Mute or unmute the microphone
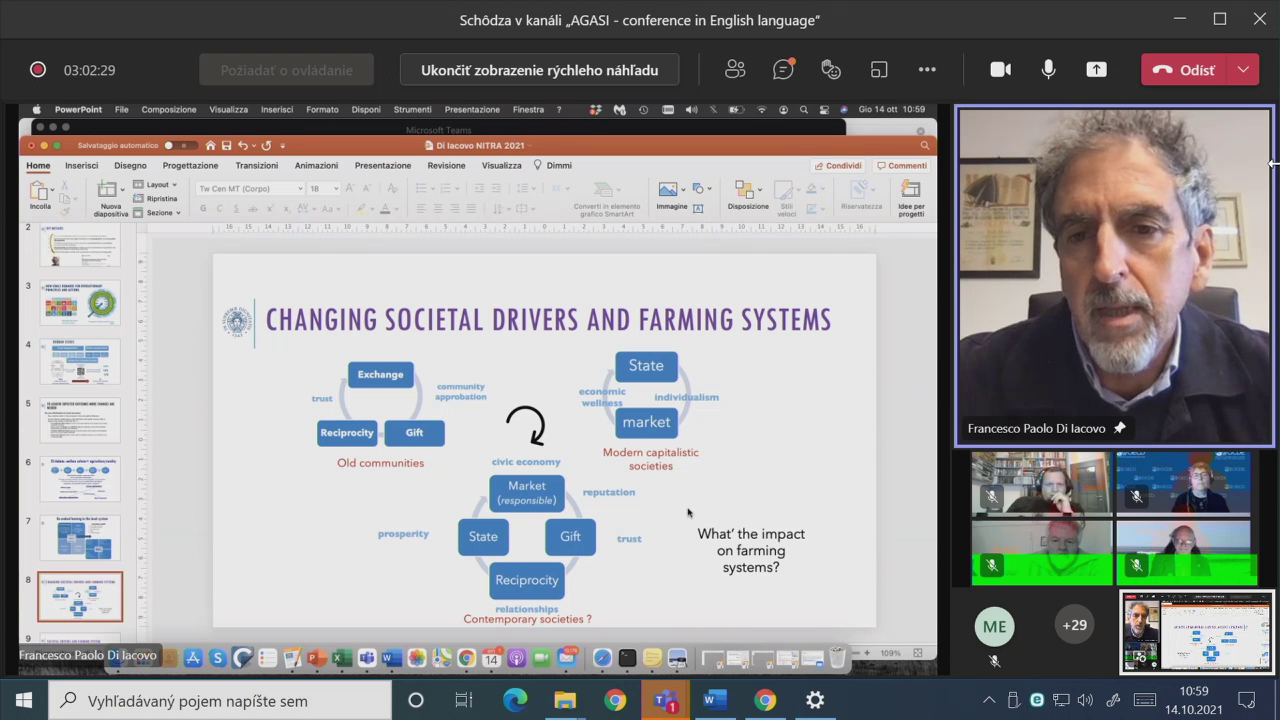1280x720 pixels. pos(1048,70)
